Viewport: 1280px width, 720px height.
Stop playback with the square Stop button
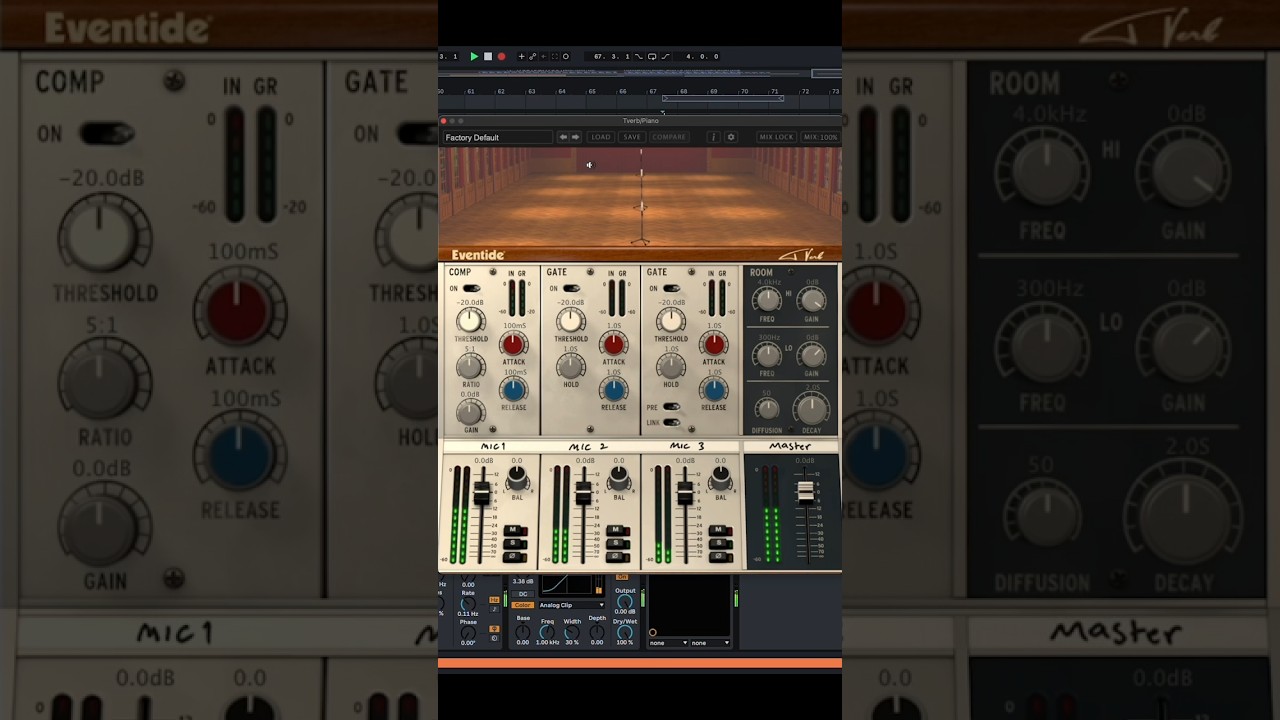488,57
